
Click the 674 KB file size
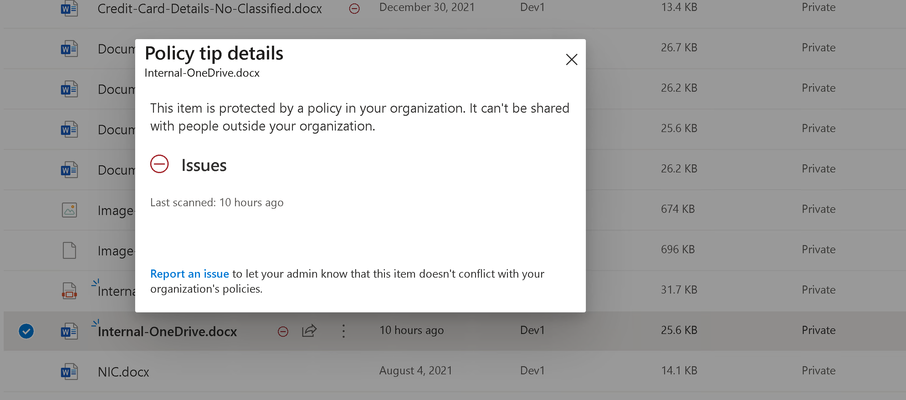click(x=678, y=209)
